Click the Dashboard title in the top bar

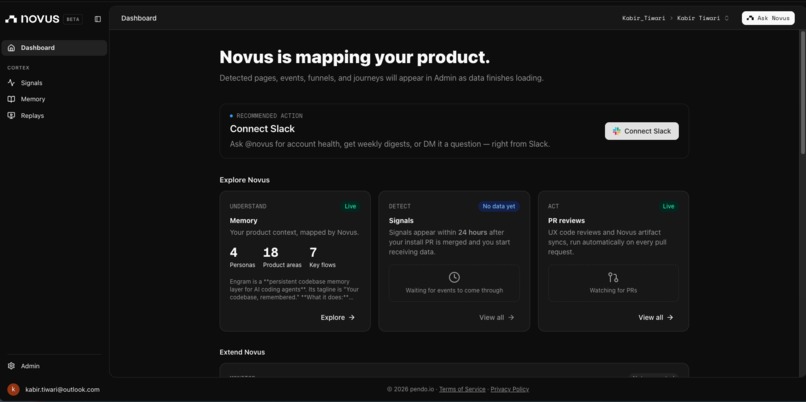click(139, 18)
